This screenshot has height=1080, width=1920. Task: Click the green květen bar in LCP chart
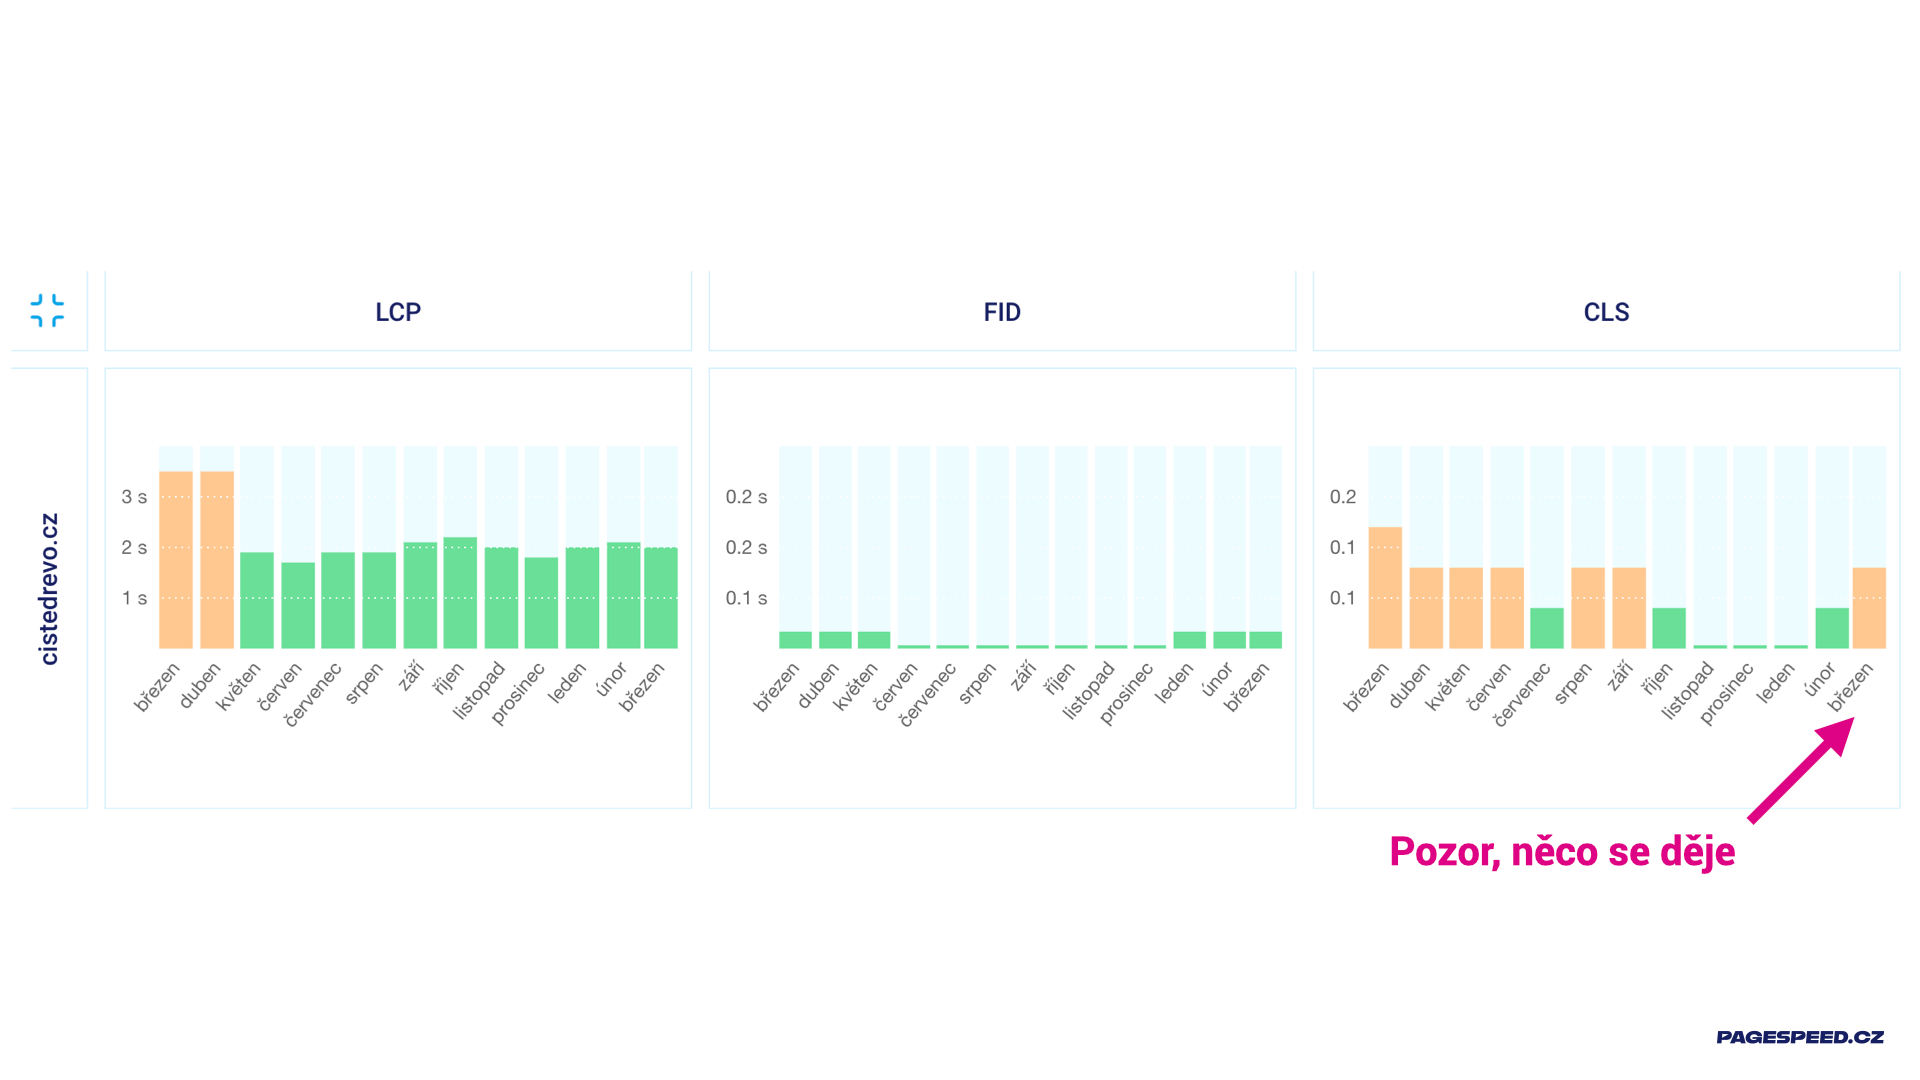(257, 600)
